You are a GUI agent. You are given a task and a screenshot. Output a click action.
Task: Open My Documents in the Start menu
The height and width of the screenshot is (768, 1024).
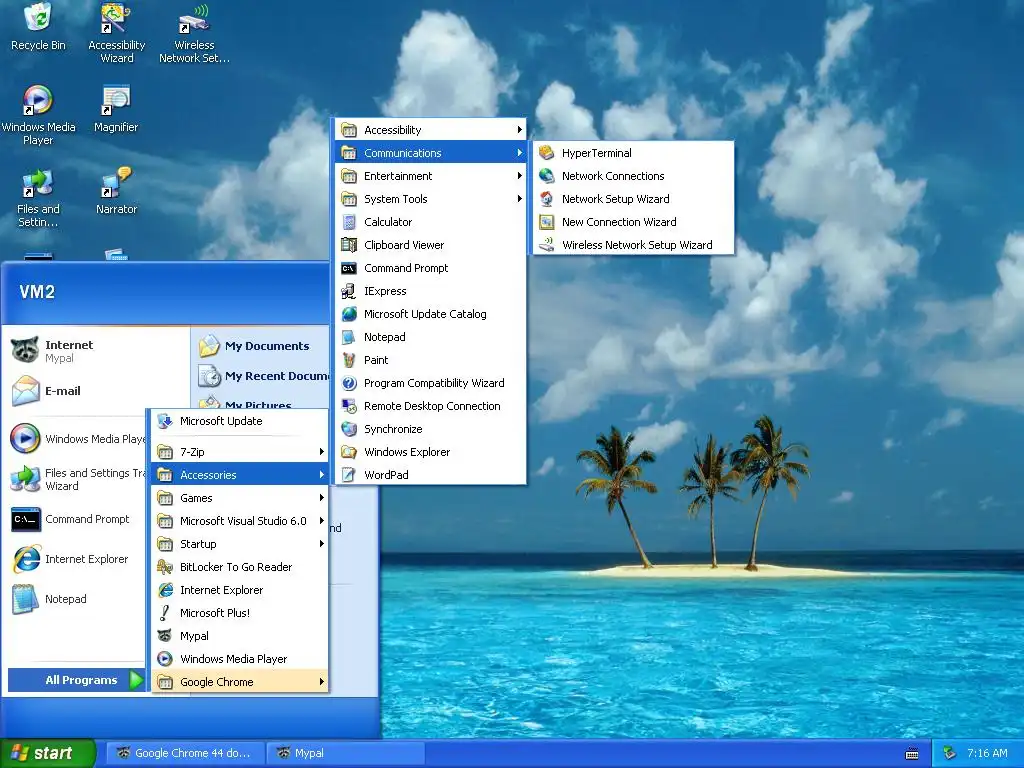[261, 345]
